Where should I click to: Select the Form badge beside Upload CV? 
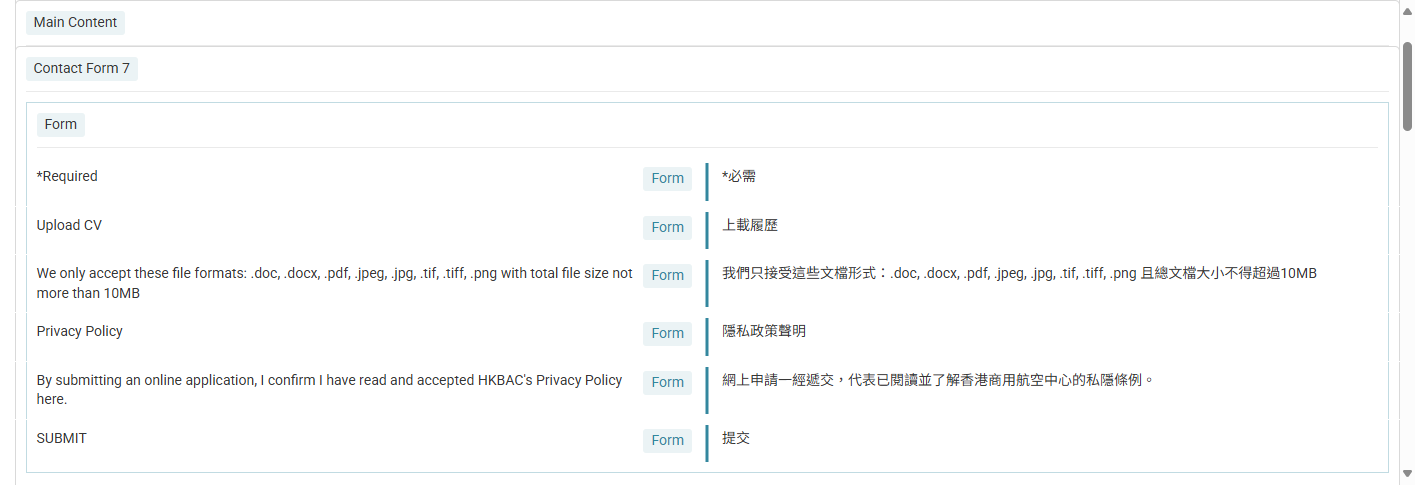pos(667,228)
